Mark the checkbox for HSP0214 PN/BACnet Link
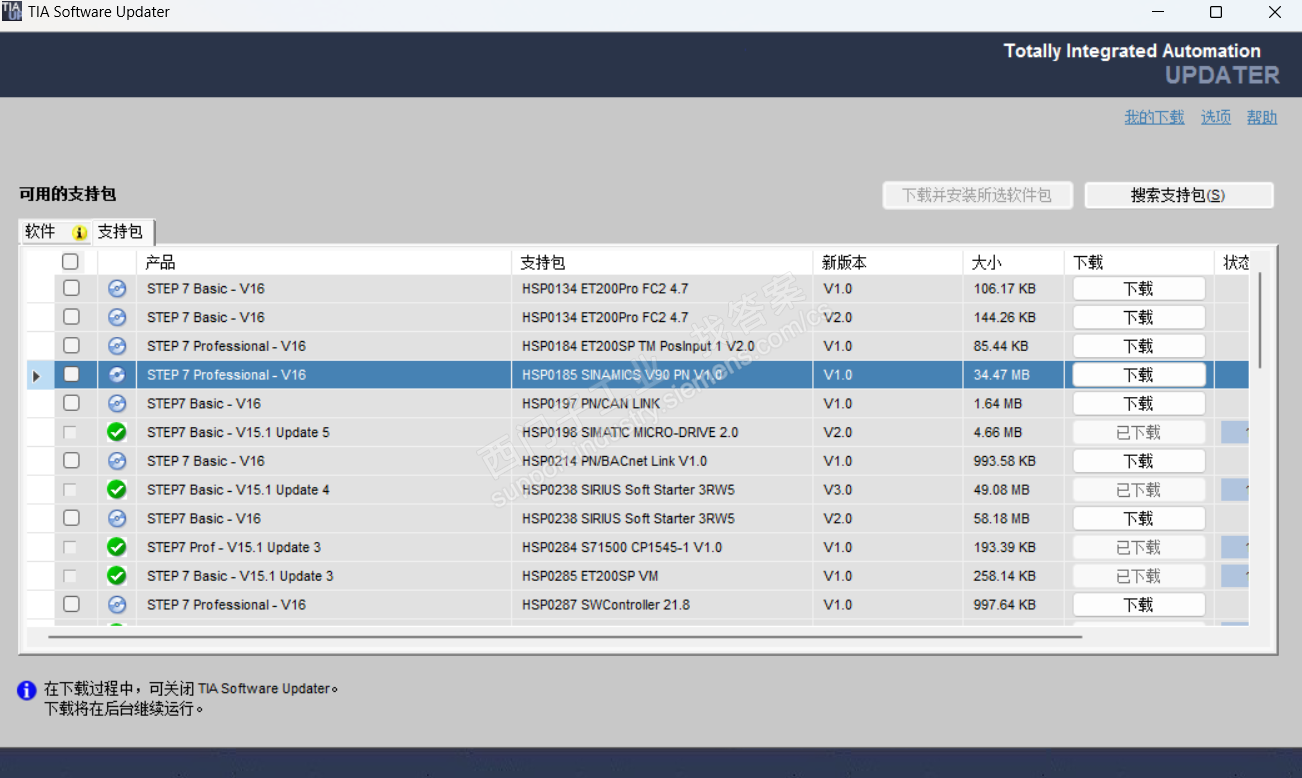 (71, 461)
